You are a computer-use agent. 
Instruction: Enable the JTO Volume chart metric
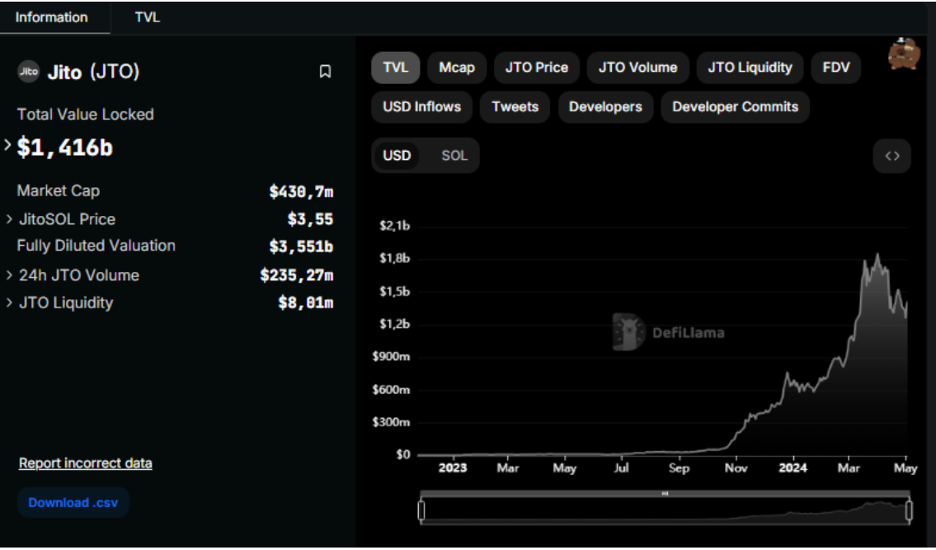(638, 67)
